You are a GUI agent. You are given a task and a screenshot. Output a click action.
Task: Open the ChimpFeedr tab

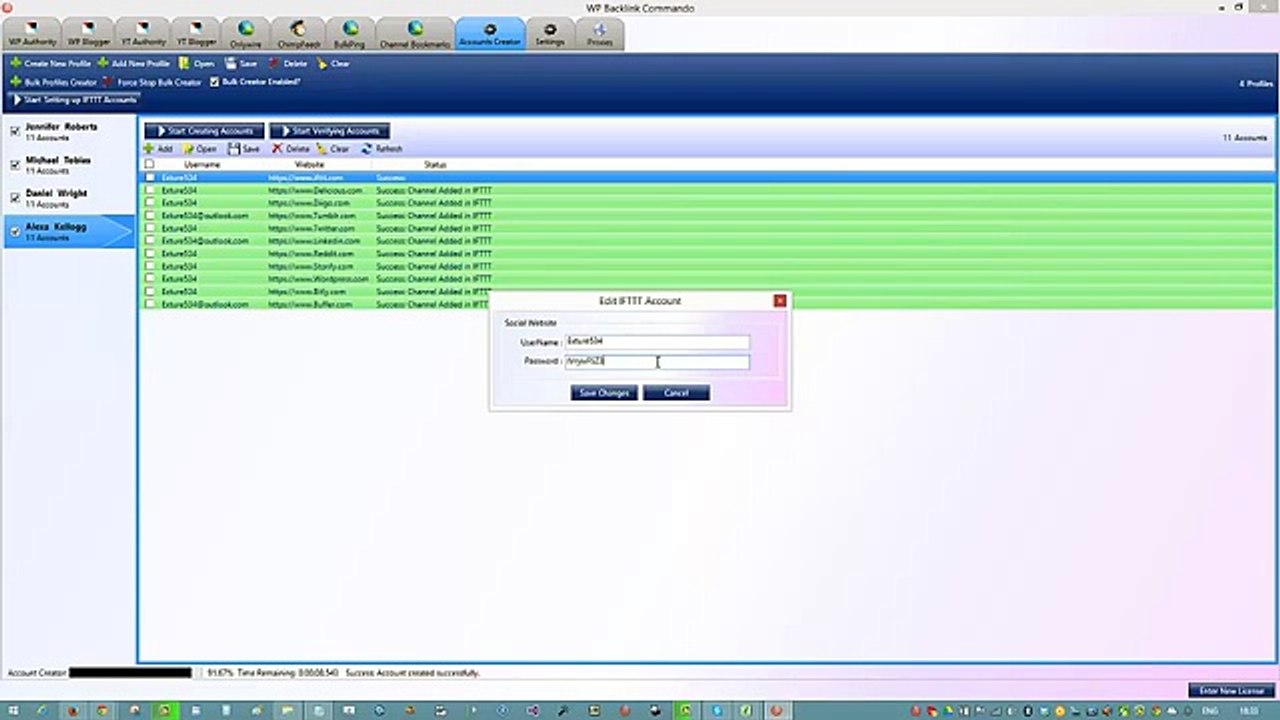(297, 33)
